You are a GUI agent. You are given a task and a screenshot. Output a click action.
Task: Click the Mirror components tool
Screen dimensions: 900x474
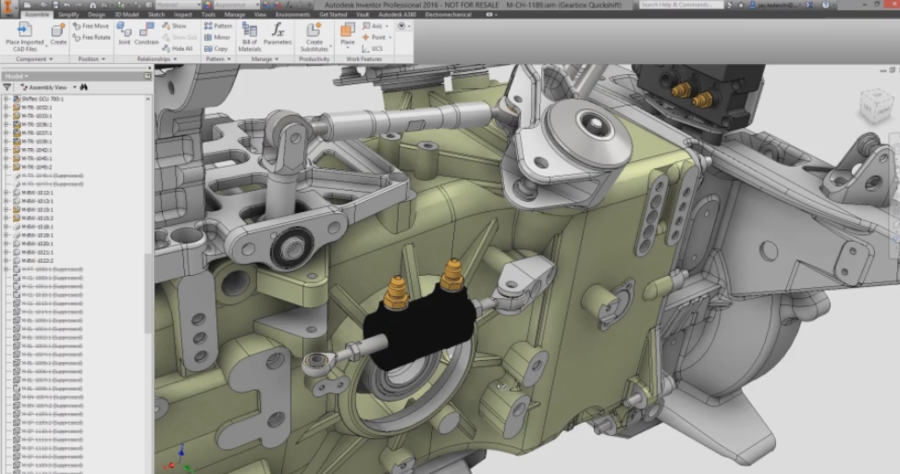(x=218, y=37)
